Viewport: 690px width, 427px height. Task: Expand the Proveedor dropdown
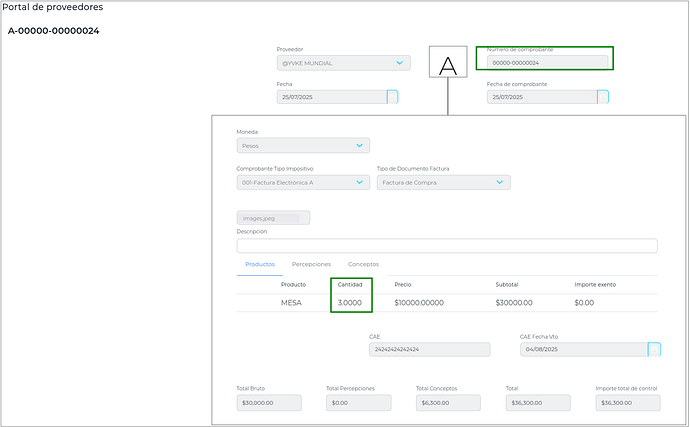pos(401,63)
